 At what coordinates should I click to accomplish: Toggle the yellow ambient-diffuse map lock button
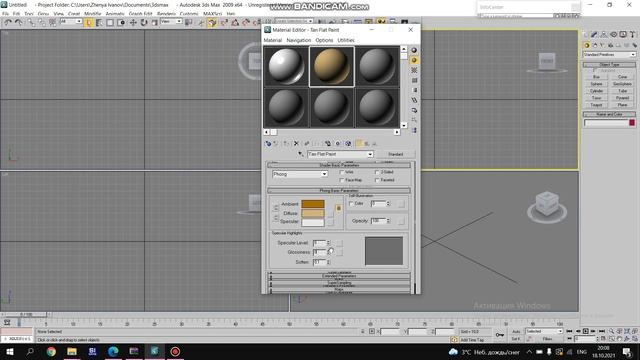338,208
